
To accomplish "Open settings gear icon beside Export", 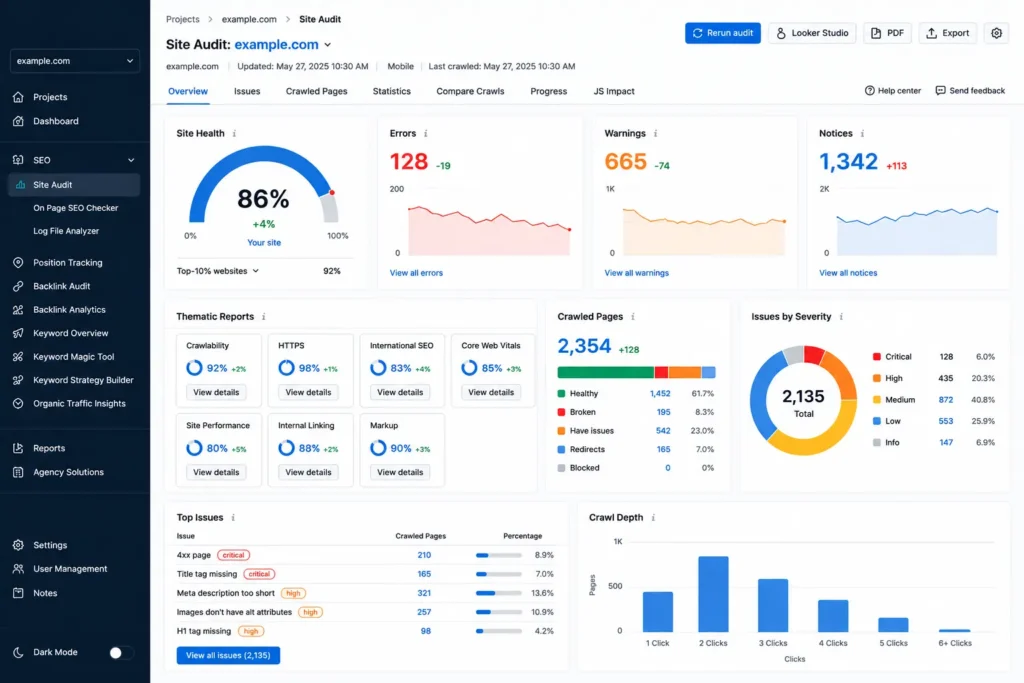I will (x=996, y=33).
